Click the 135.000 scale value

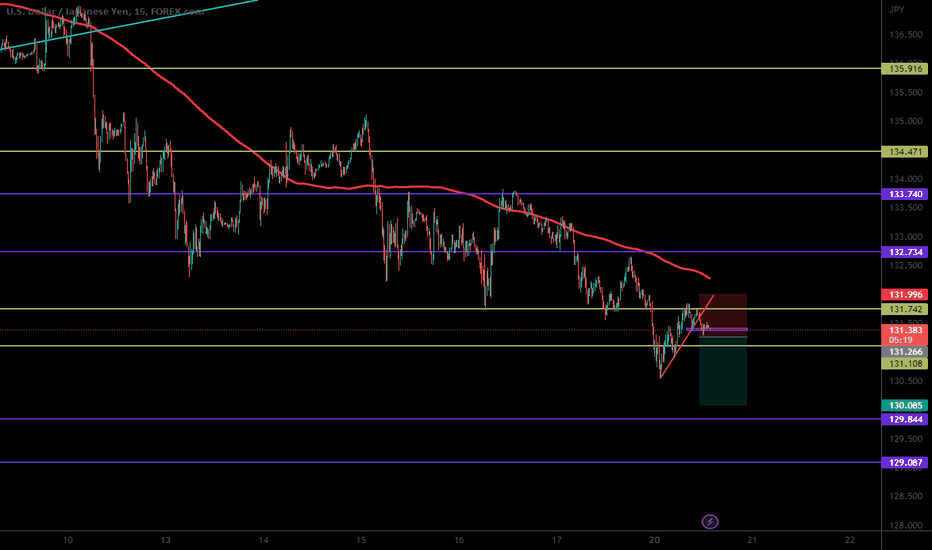[906, 121]
